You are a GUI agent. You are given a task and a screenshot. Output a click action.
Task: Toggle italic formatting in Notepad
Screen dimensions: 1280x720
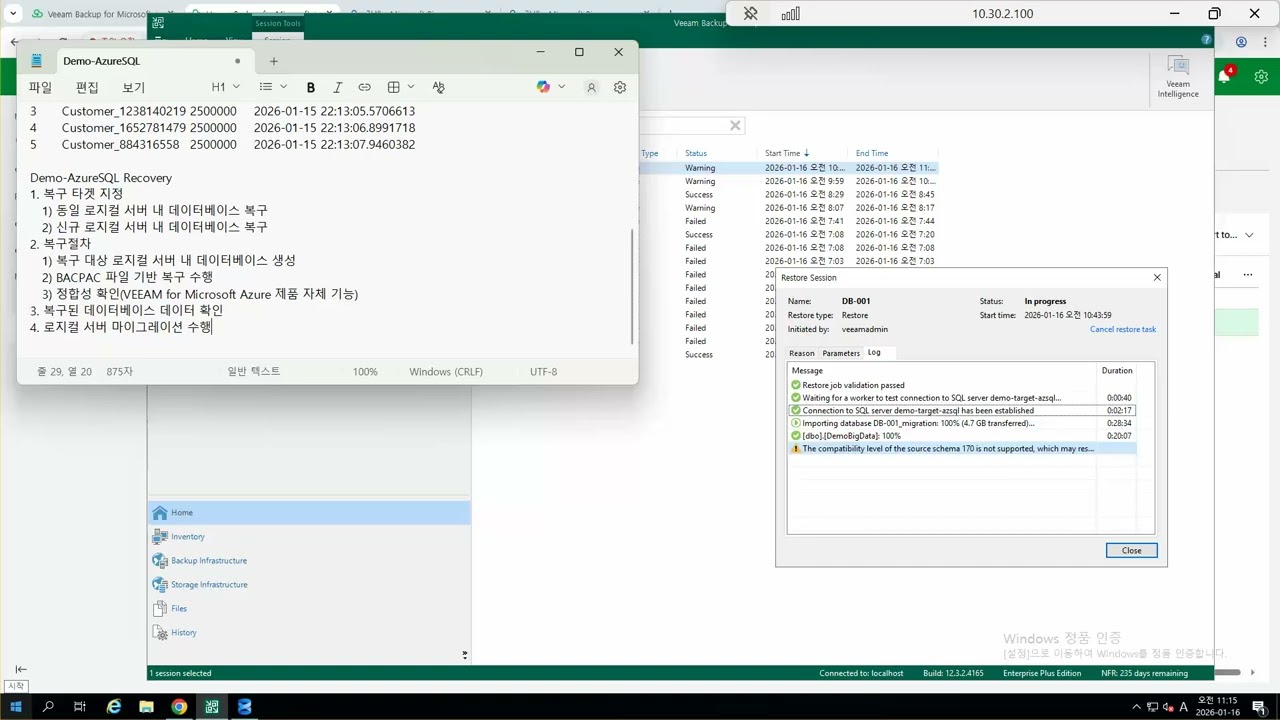[337, 87]
